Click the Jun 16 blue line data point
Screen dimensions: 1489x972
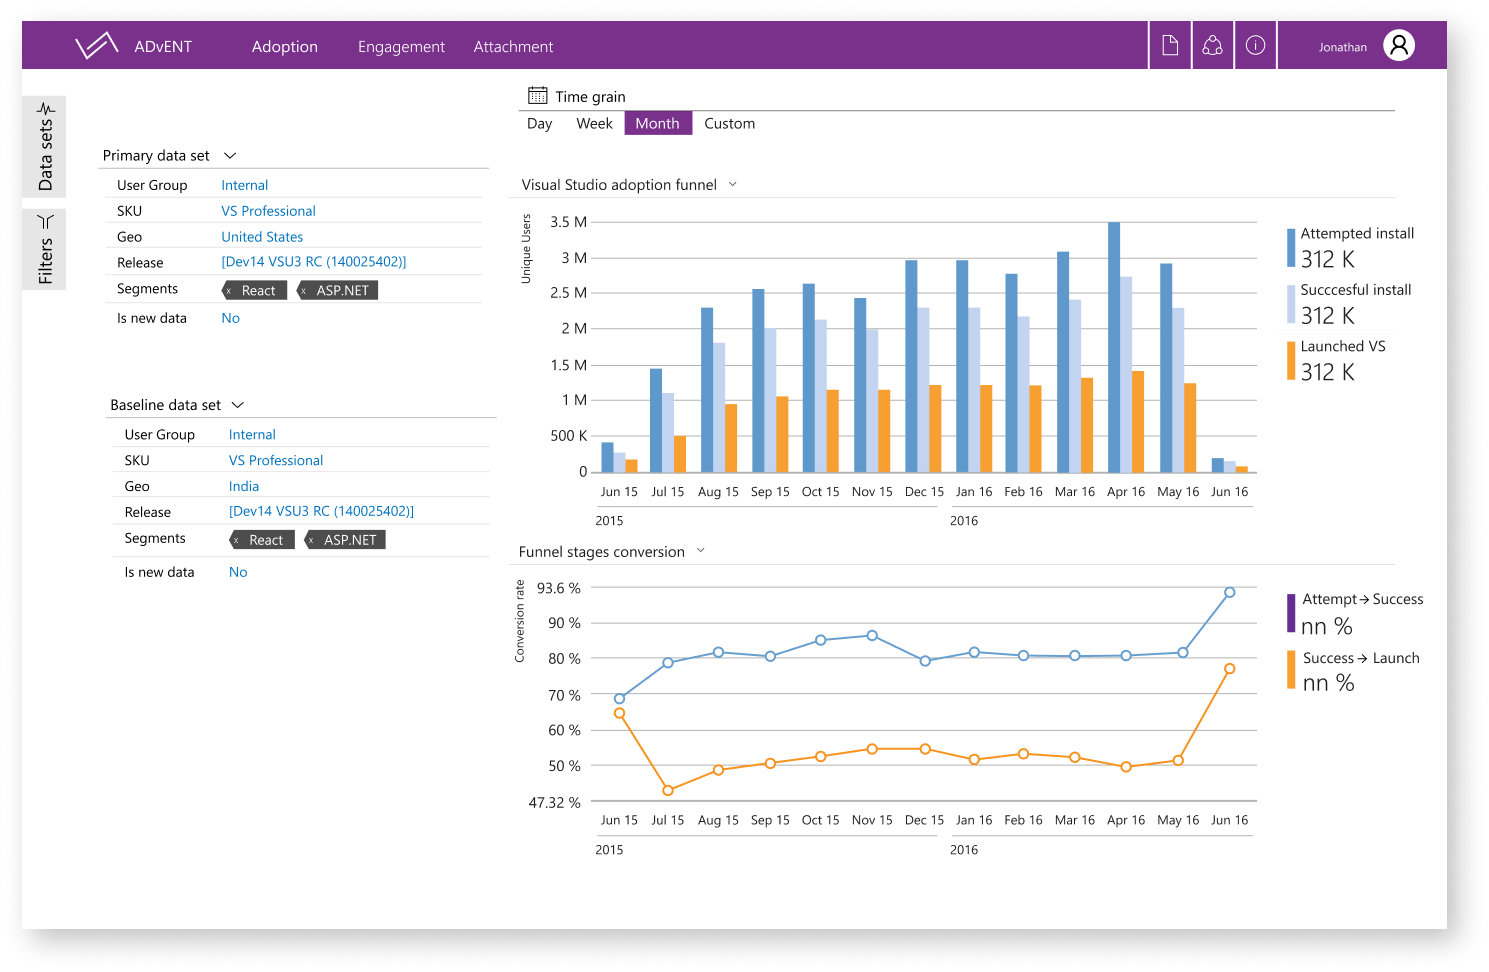(1229, 593)
